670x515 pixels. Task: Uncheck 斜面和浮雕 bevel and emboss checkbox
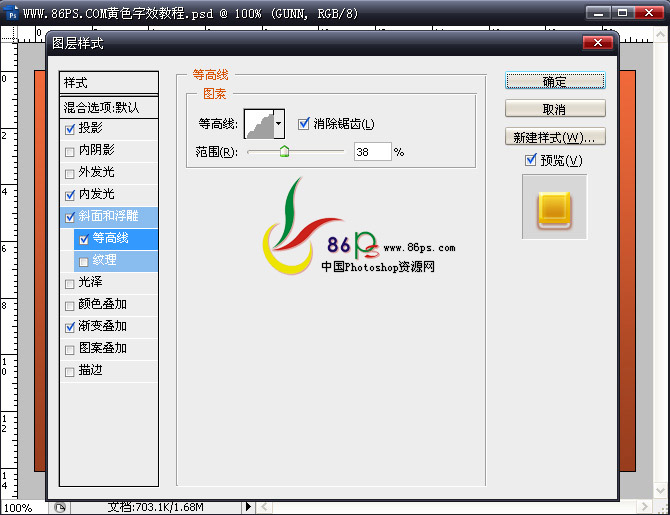[x=70, y=217]
